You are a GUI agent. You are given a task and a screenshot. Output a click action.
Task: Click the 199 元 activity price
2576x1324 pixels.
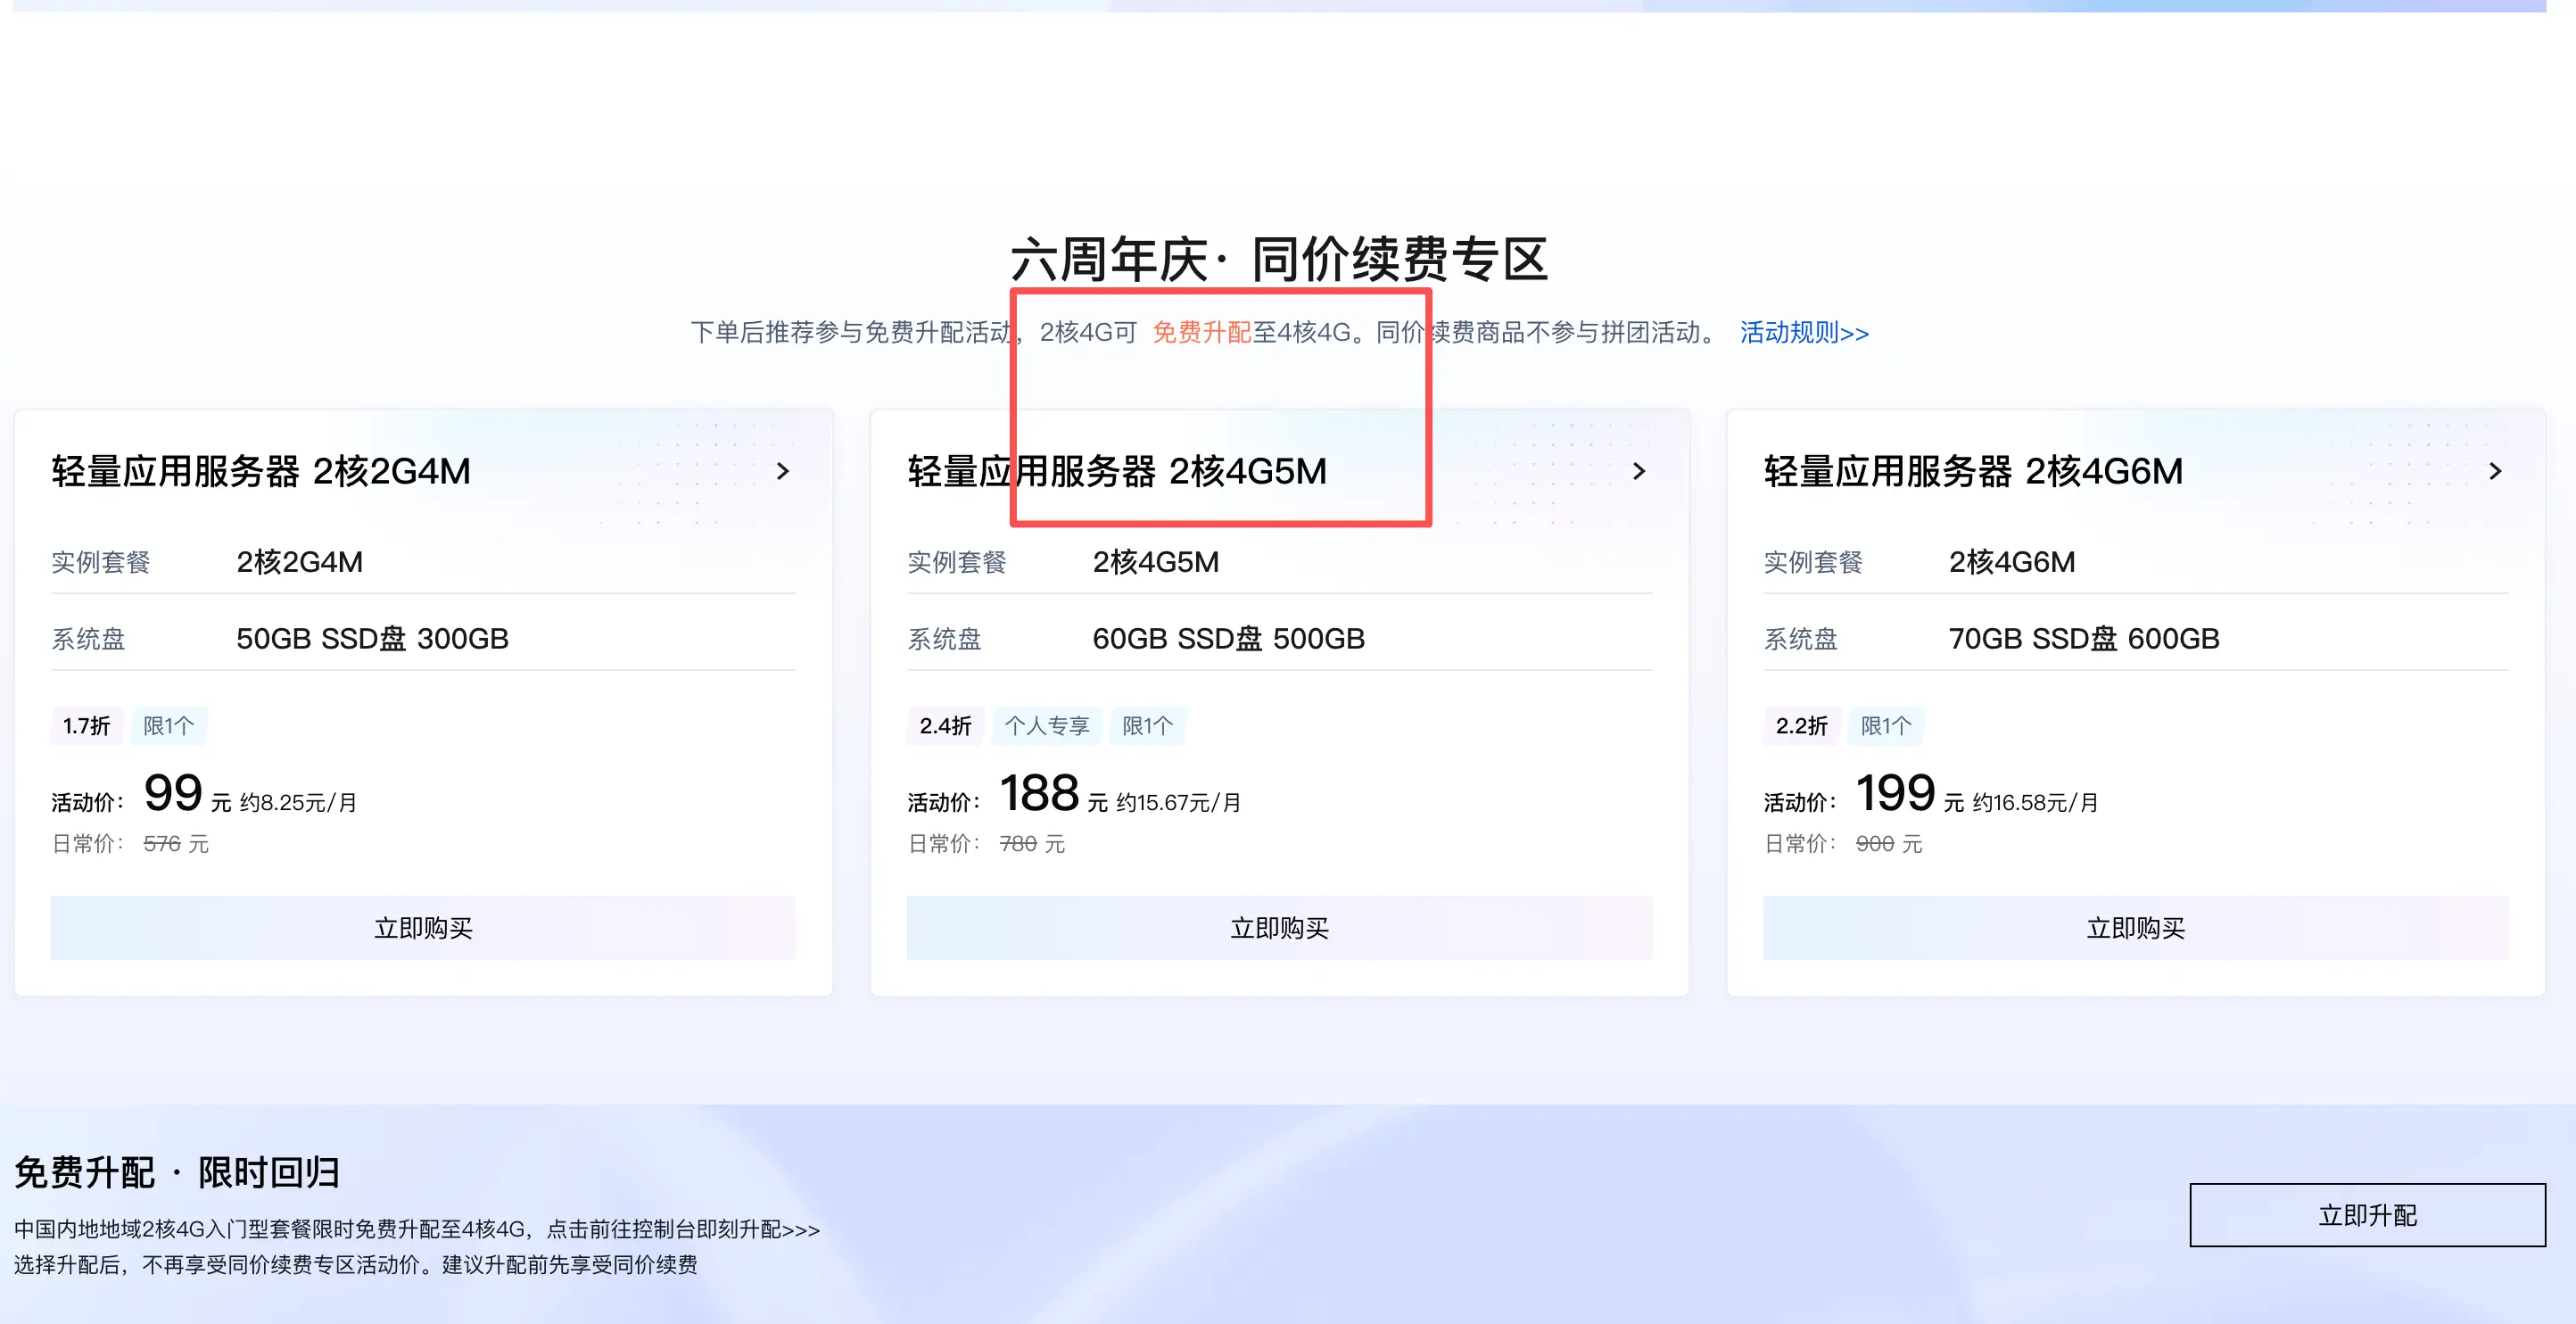tap(1909, 794)
